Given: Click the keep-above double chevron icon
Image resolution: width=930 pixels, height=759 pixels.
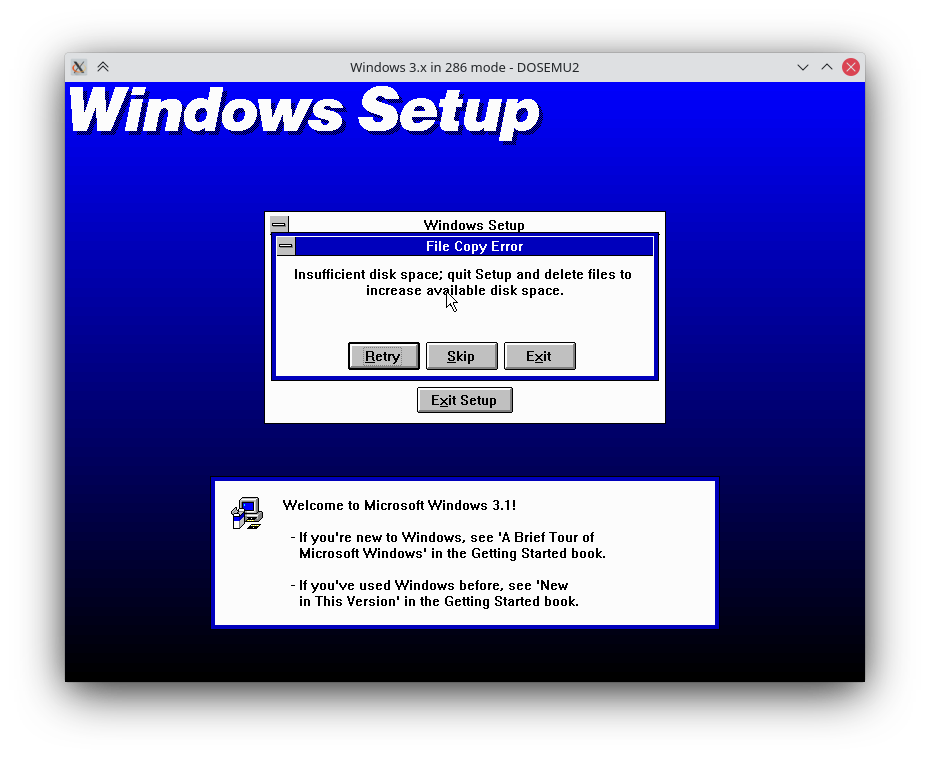Looking at the screenshot, I should 103,67.
